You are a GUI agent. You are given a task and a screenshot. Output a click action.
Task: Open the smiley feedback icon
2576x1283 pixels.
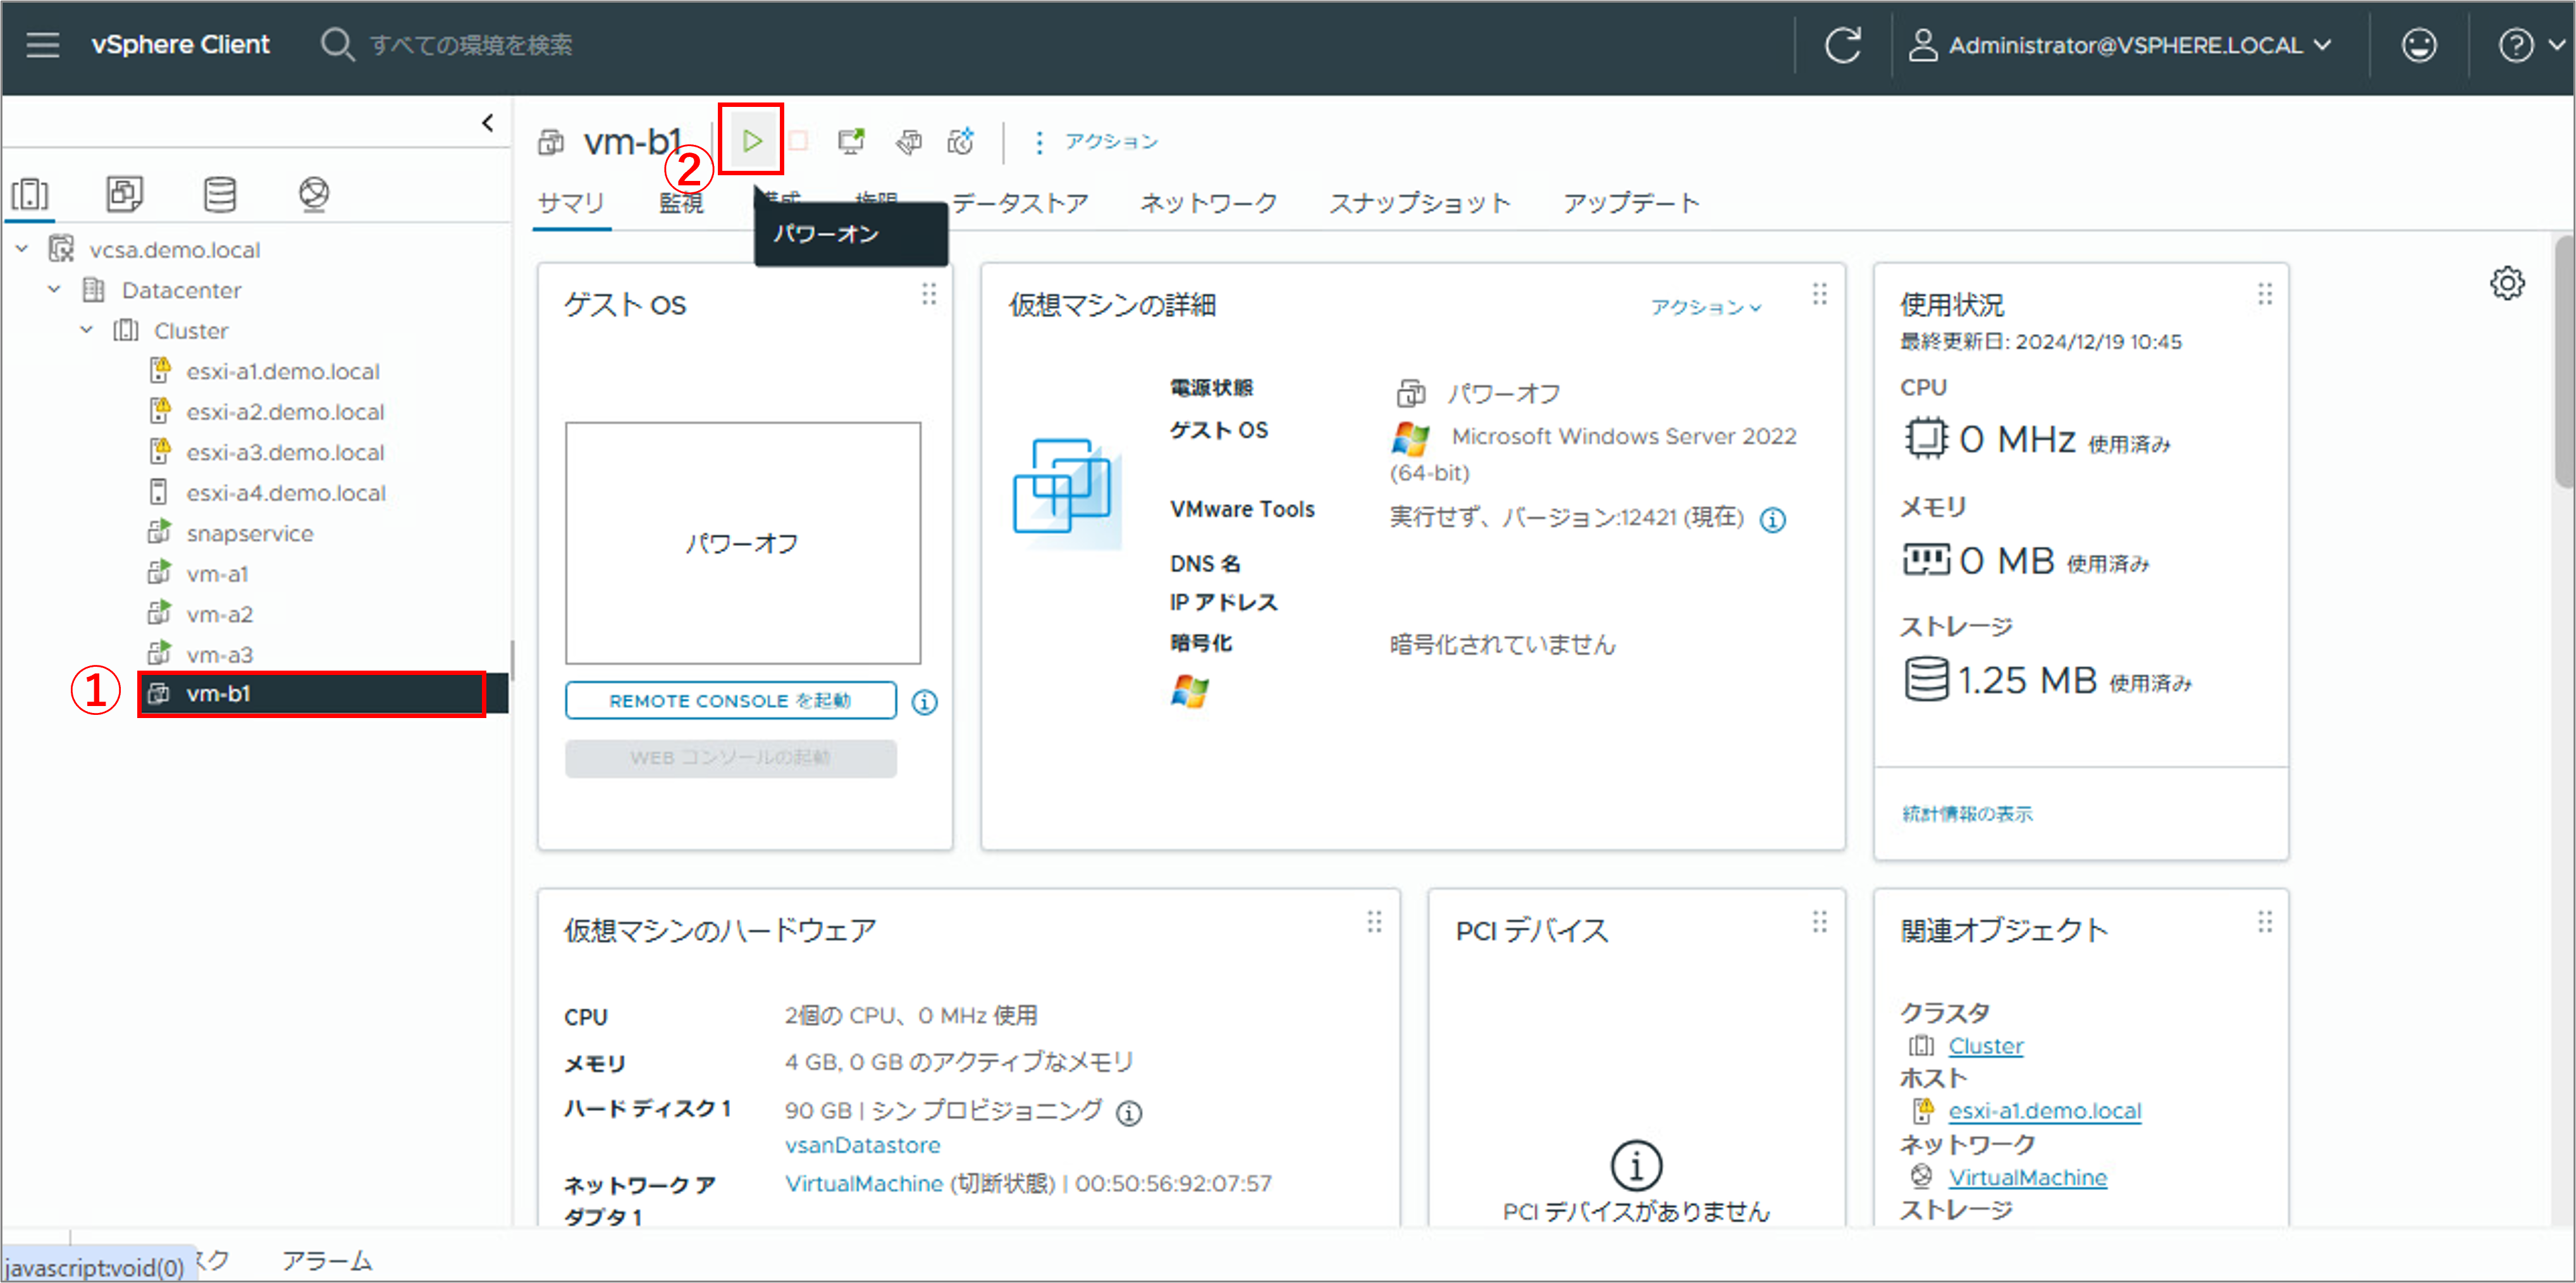[x=2418, y=45]
